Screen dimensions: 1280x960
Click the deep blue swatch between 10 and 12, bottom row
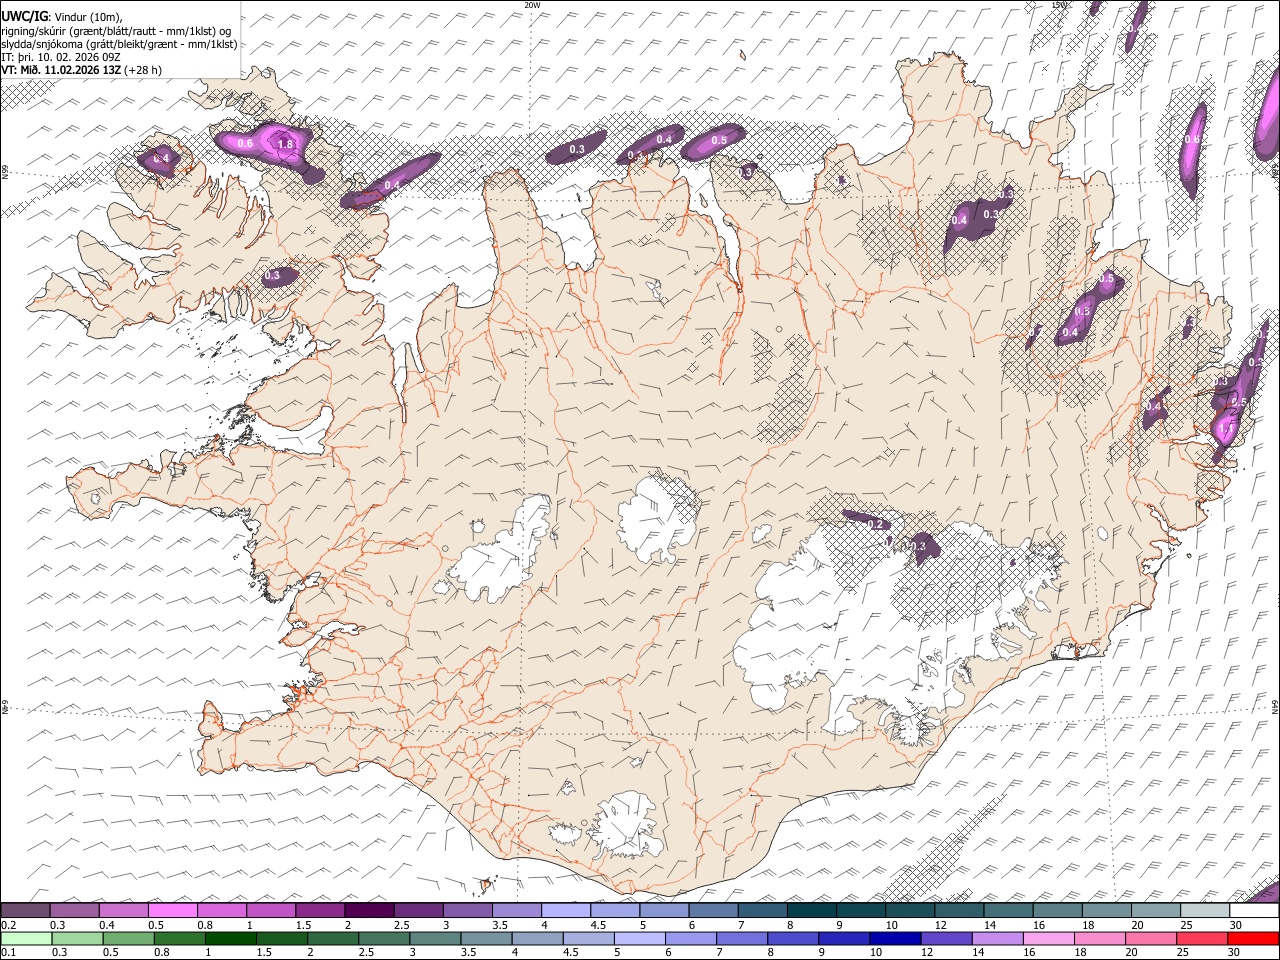(894, 939)
